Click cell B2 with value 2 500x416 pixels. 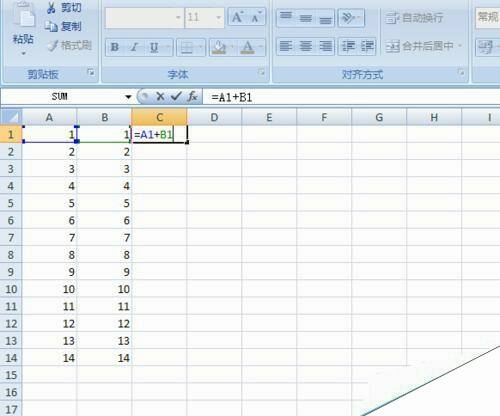coord(104,152)
